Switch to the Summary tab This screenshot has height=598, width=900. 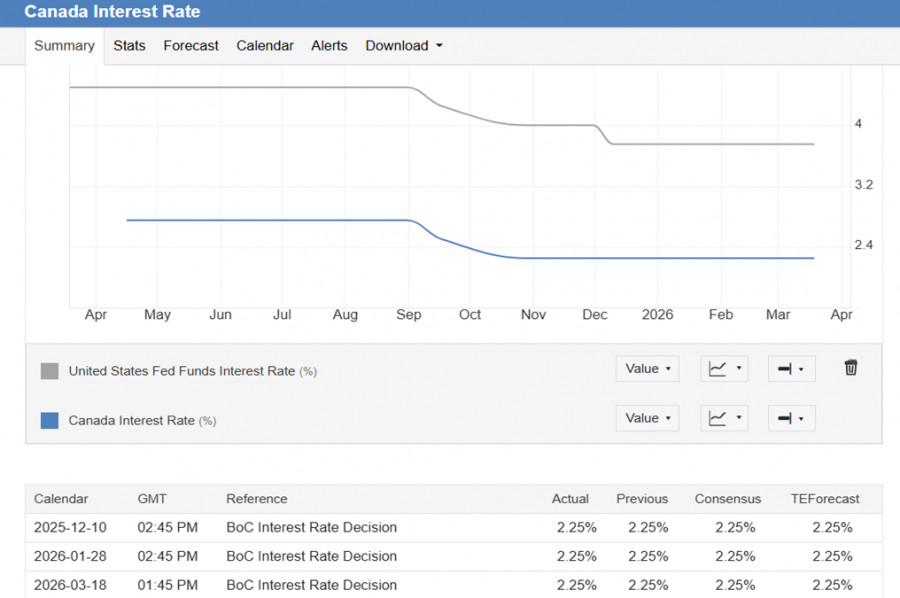coord(64,46)
